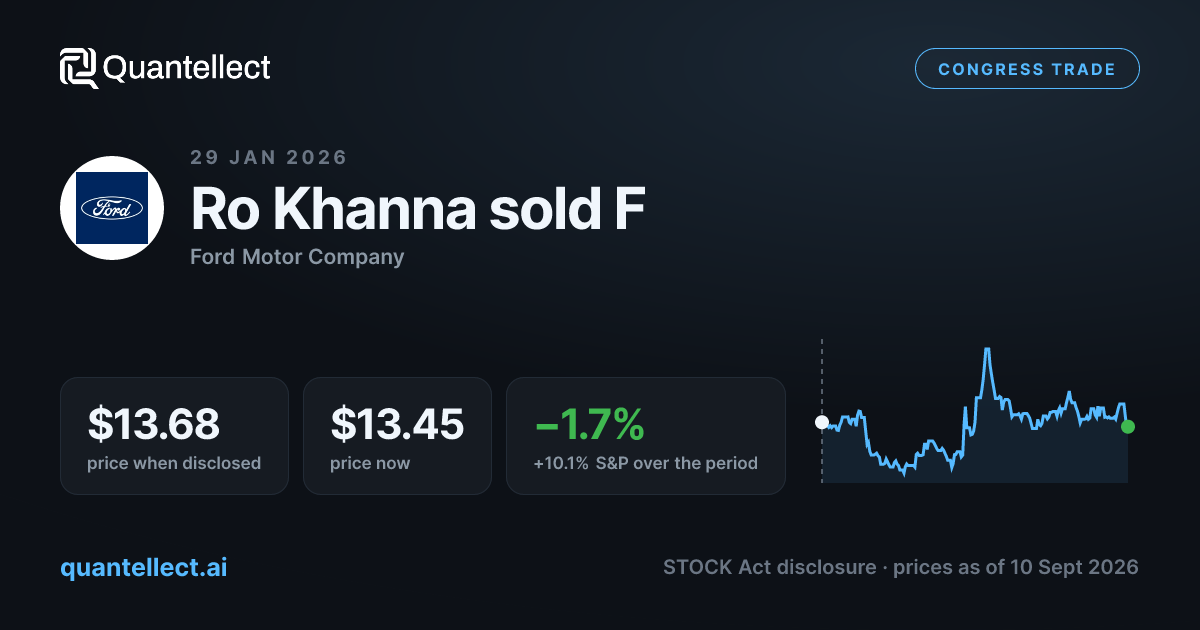Click the price chart's lowest dip
The image size is (1200, 630).
904,473
